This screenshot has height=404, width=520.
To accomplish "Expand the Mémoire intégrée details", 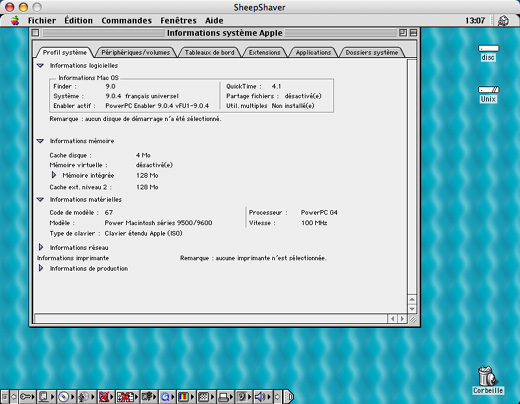I will (54, 175).
